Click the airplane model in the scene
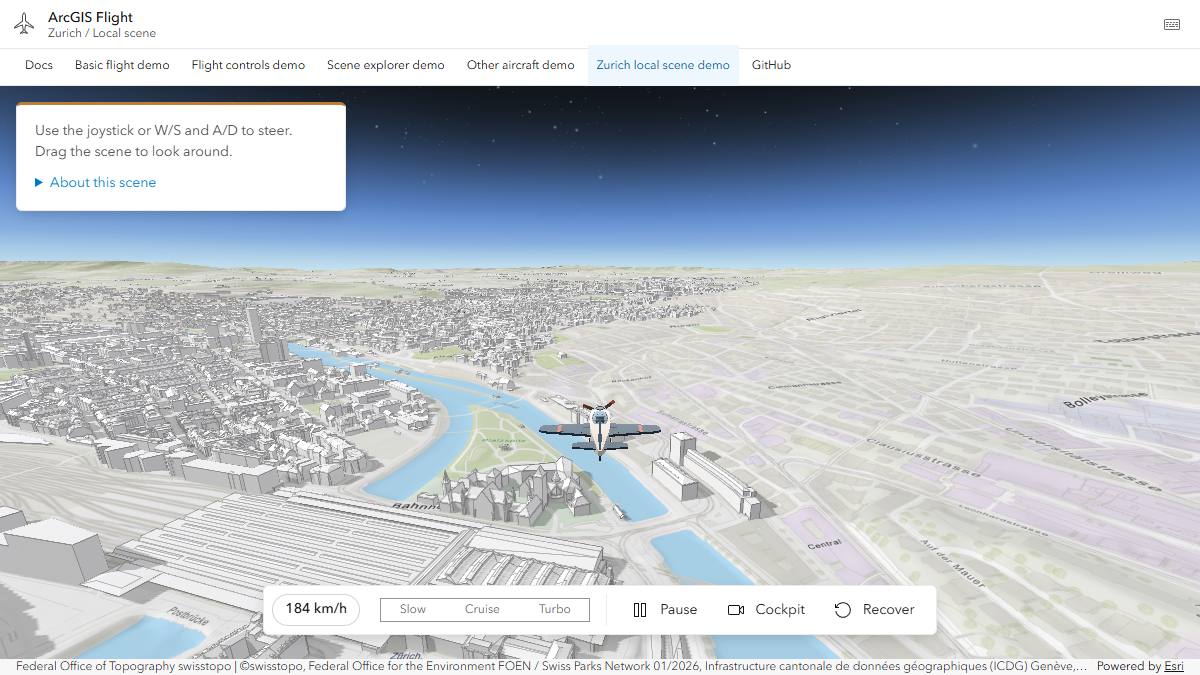The width and height of the screenshot is (1200, 675). pos(600,430)
